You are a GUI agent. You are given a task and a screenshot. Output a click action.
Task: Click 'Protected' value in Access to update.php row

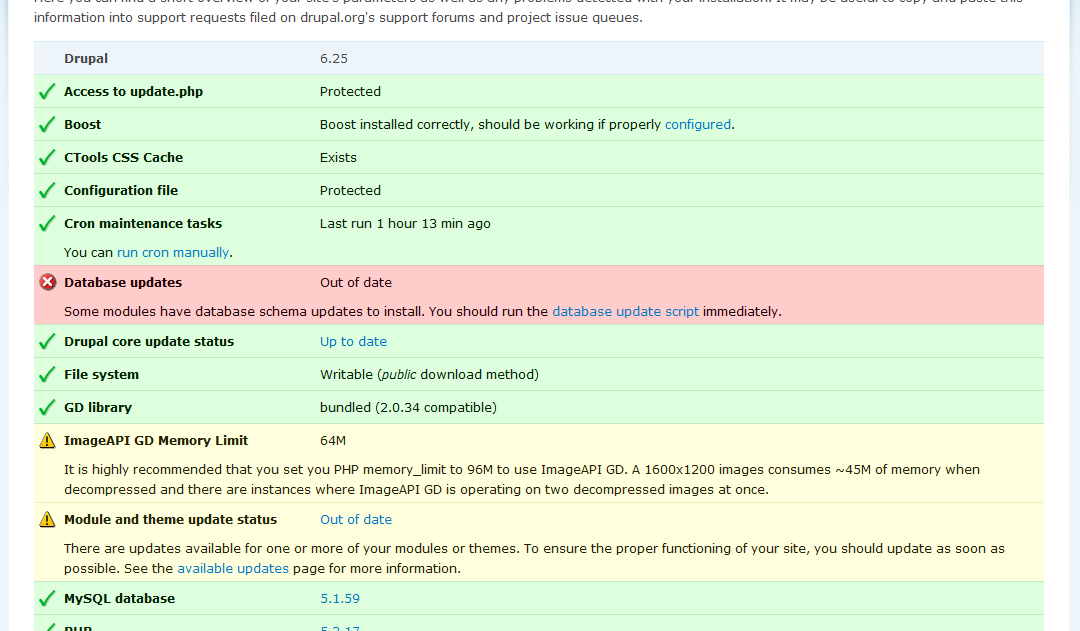click(351, 92)
